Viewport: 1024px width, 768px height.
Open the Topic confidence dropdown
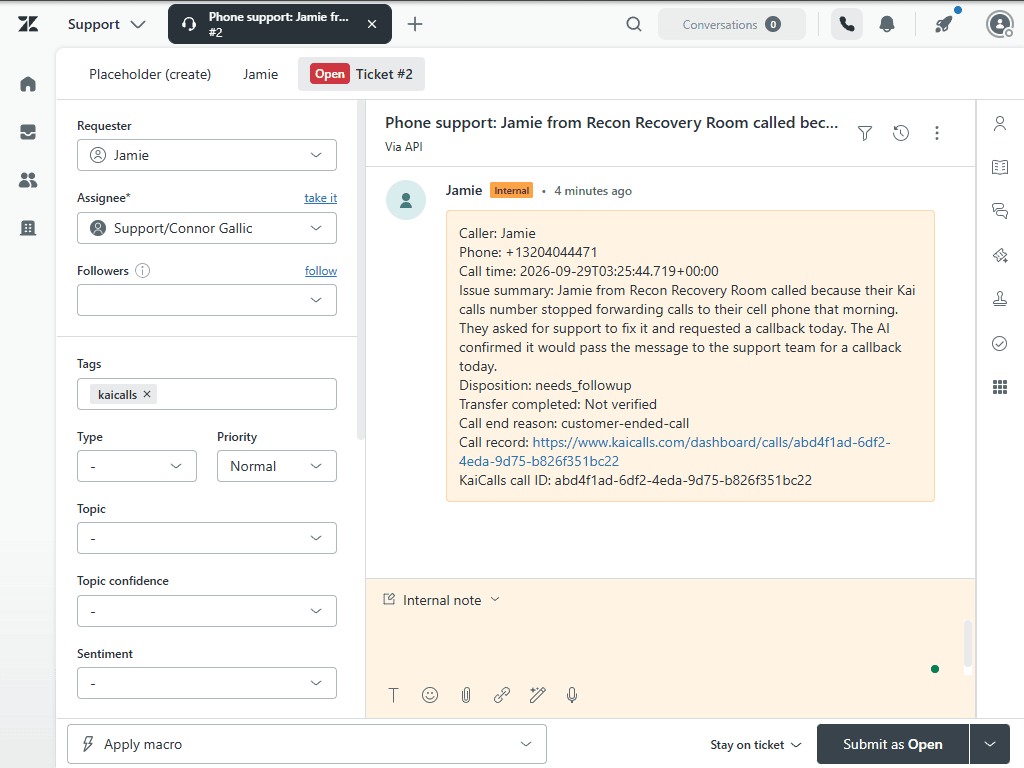click(206, 611)
